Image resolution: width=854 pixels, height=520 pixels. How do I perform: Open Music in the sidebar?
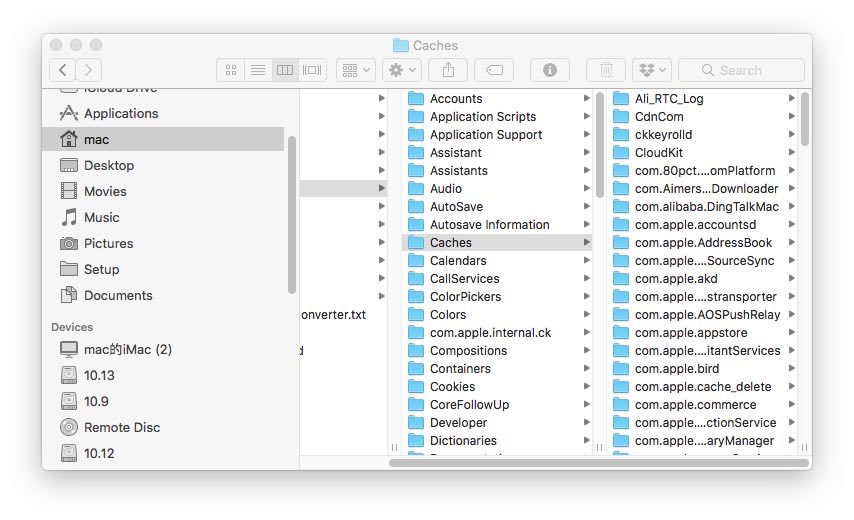[163, 217]
